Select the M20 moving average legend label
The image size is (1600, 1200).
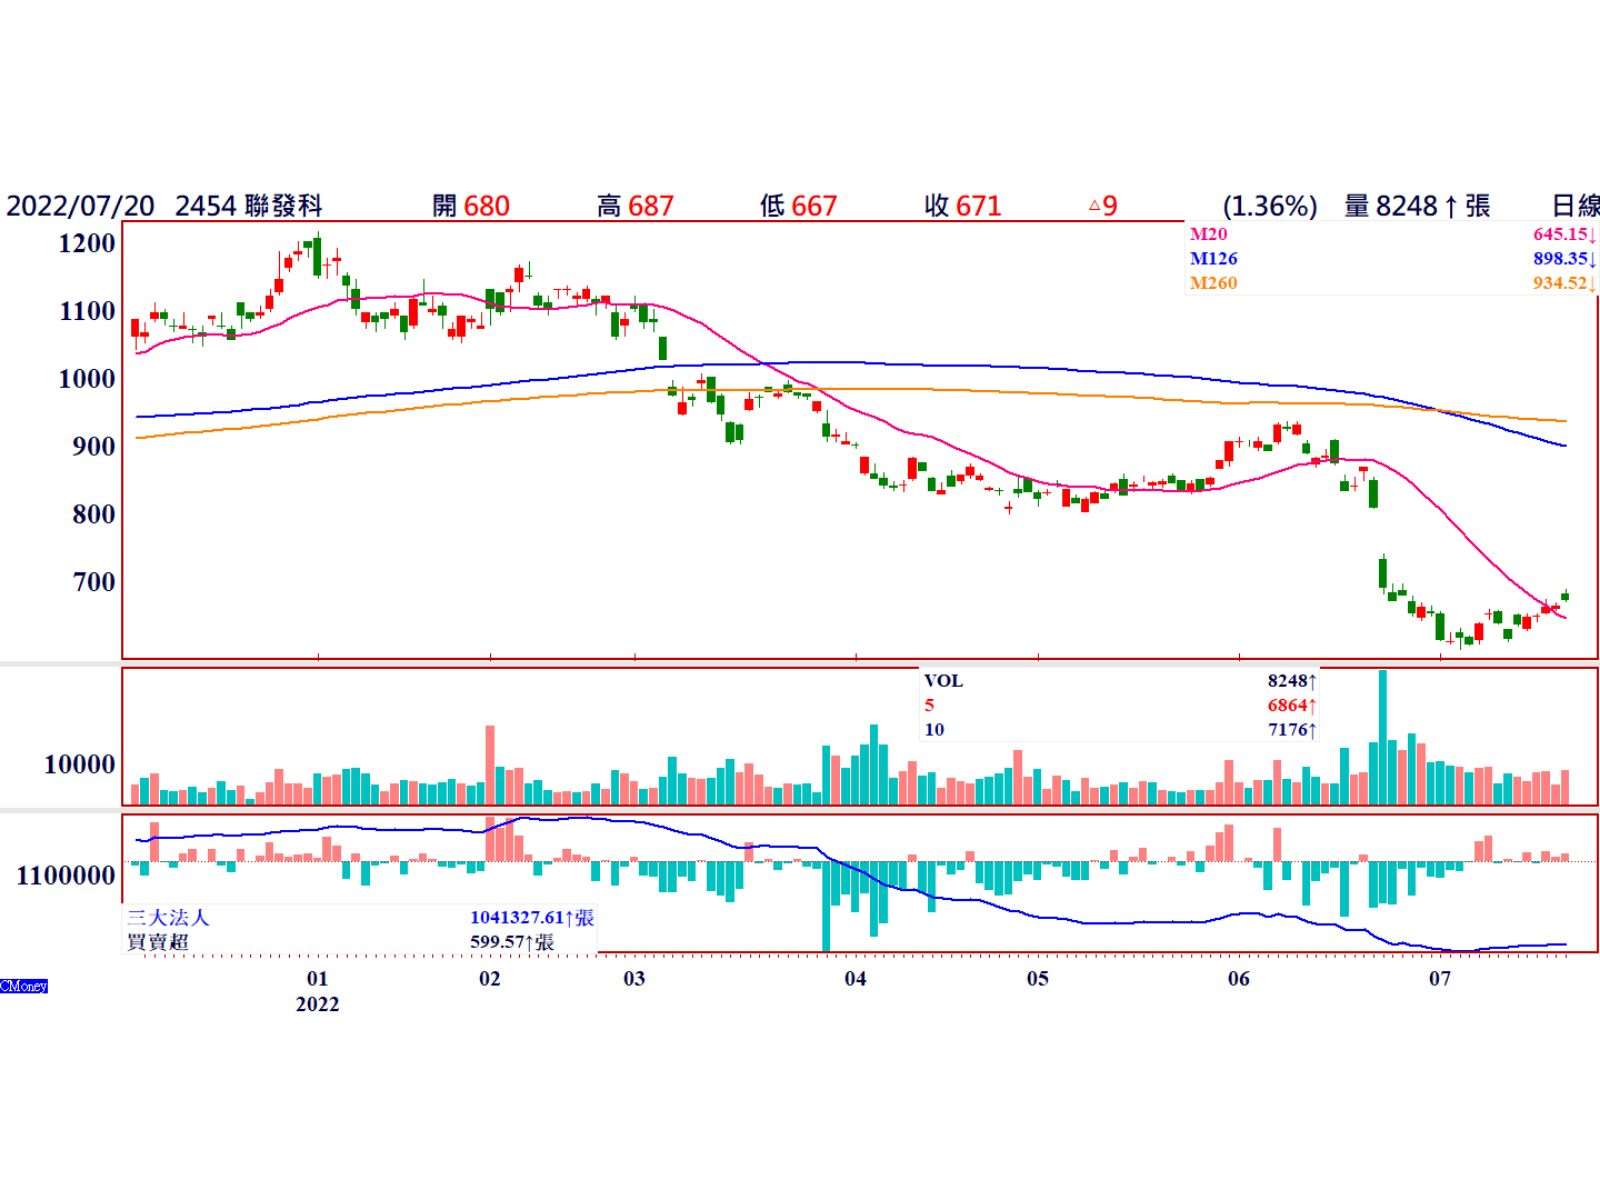(1208, 234)
